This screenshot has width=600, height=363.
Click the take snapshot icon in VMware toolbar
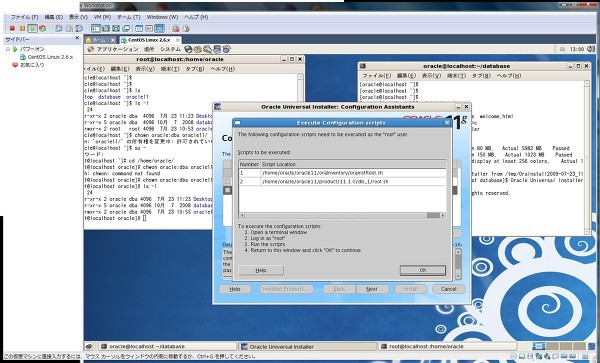pos(59,28)
